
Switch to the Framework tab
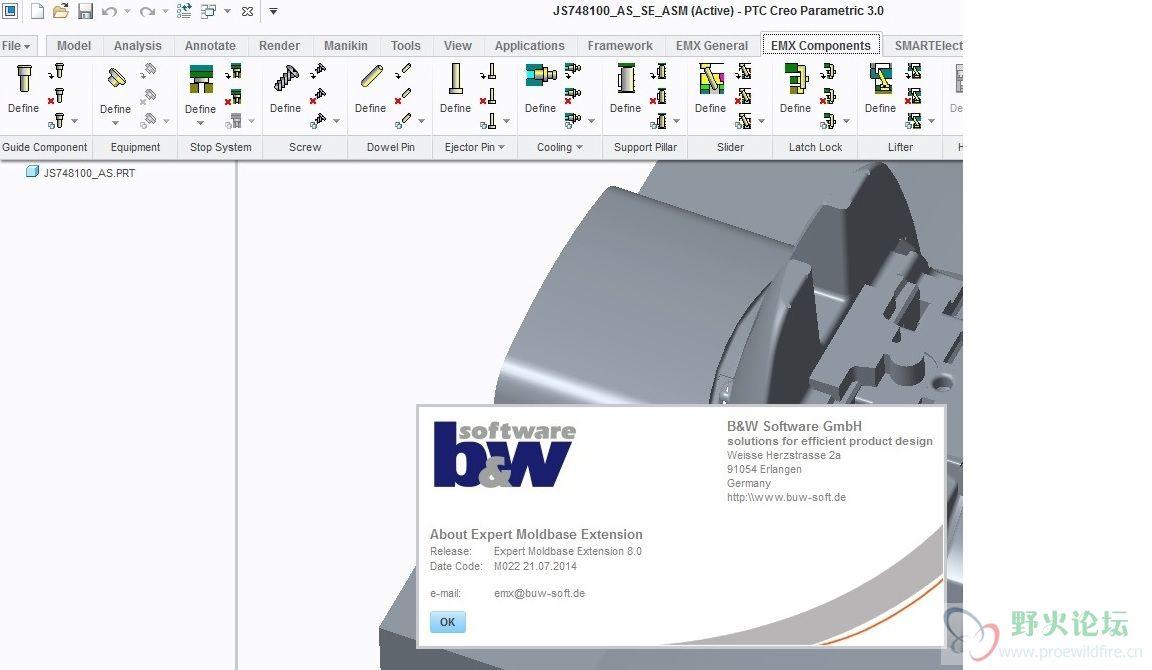pos(620,46)
